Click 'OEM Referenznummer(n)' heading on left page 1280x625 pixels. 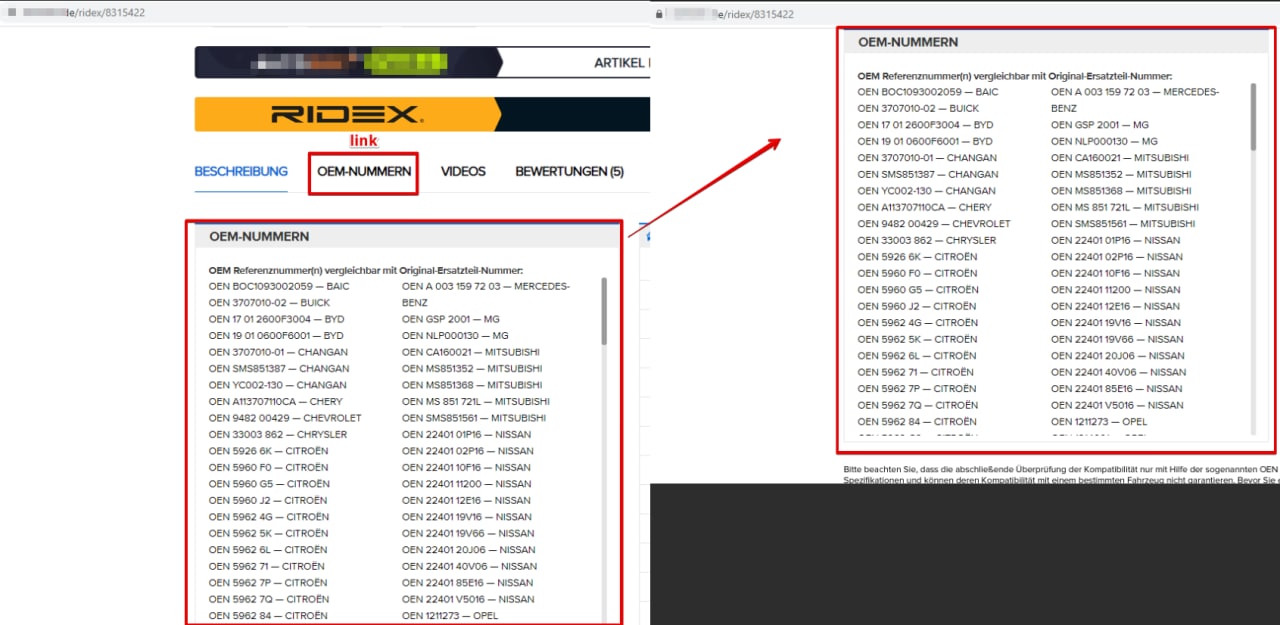point(366,270)
